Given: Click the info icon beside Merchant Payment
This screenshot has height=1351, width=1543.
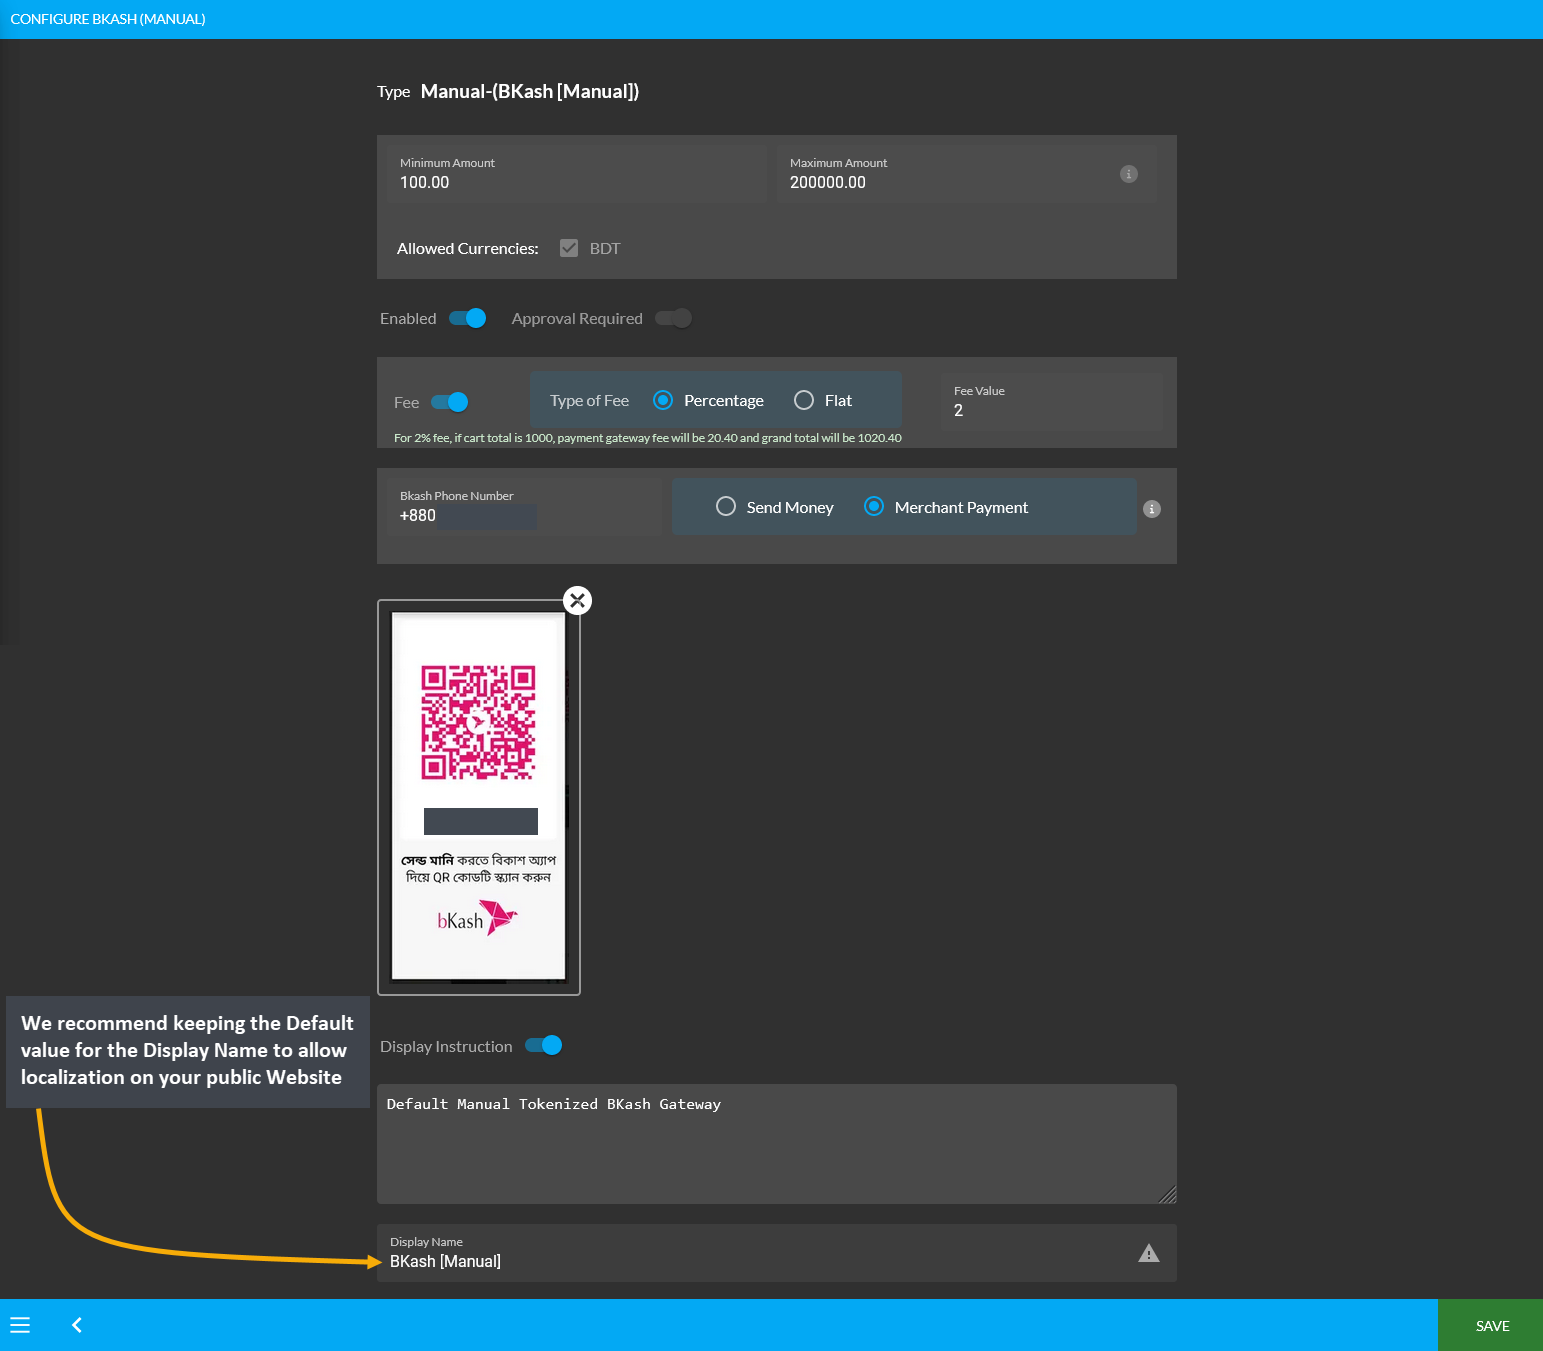Looking at the screenshot, I should 1152,509.
